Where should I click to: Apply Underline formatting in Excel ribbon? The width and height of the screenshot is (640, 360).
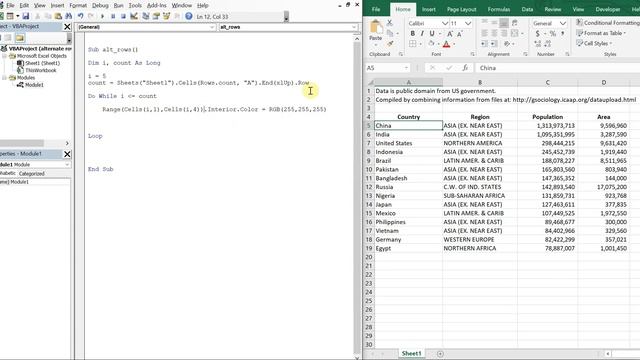[x=431, y=33]
